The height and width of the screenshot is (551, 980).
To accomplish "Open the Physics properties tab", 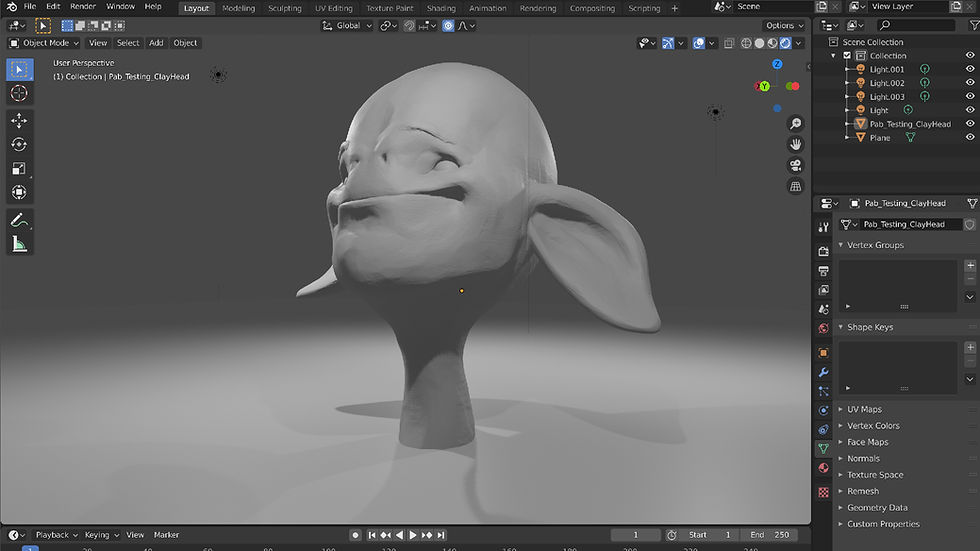I will [x=824, y=410].
